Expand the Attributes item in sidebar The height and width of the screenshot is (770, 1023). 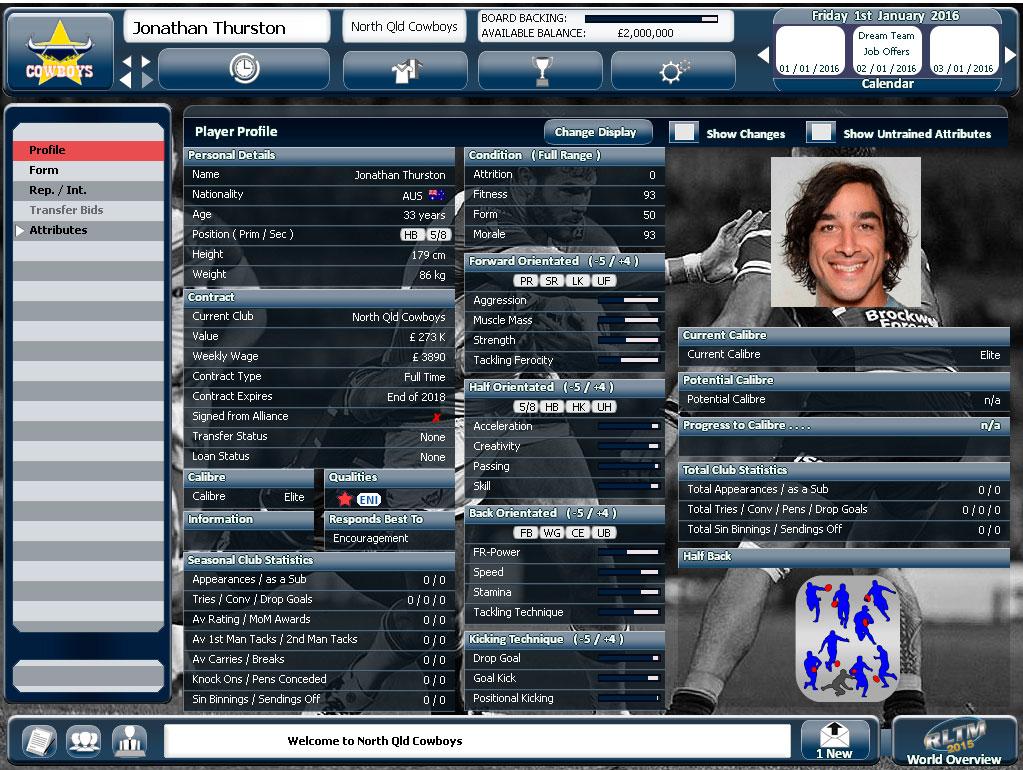(58, 230)
